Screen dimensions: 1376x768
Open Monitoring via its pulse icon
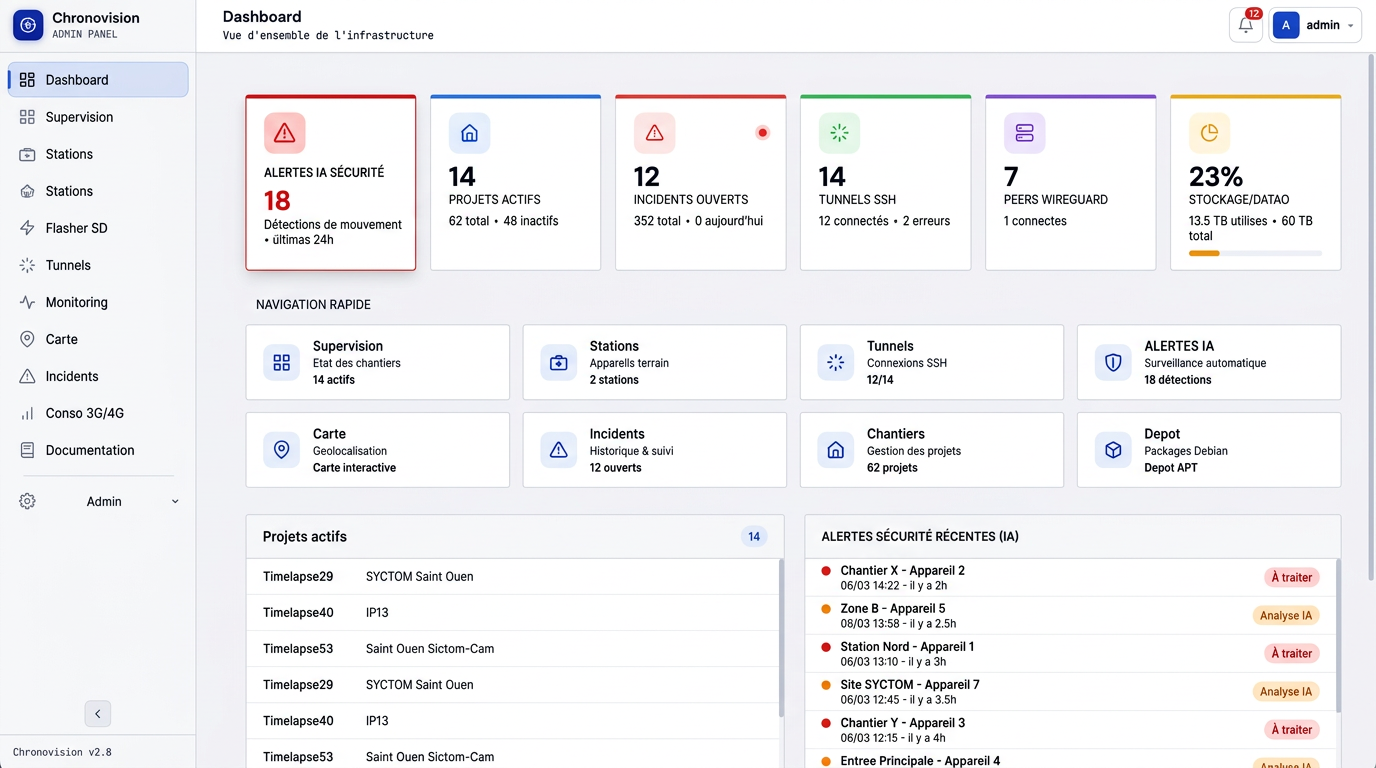(x=27, y=302)
